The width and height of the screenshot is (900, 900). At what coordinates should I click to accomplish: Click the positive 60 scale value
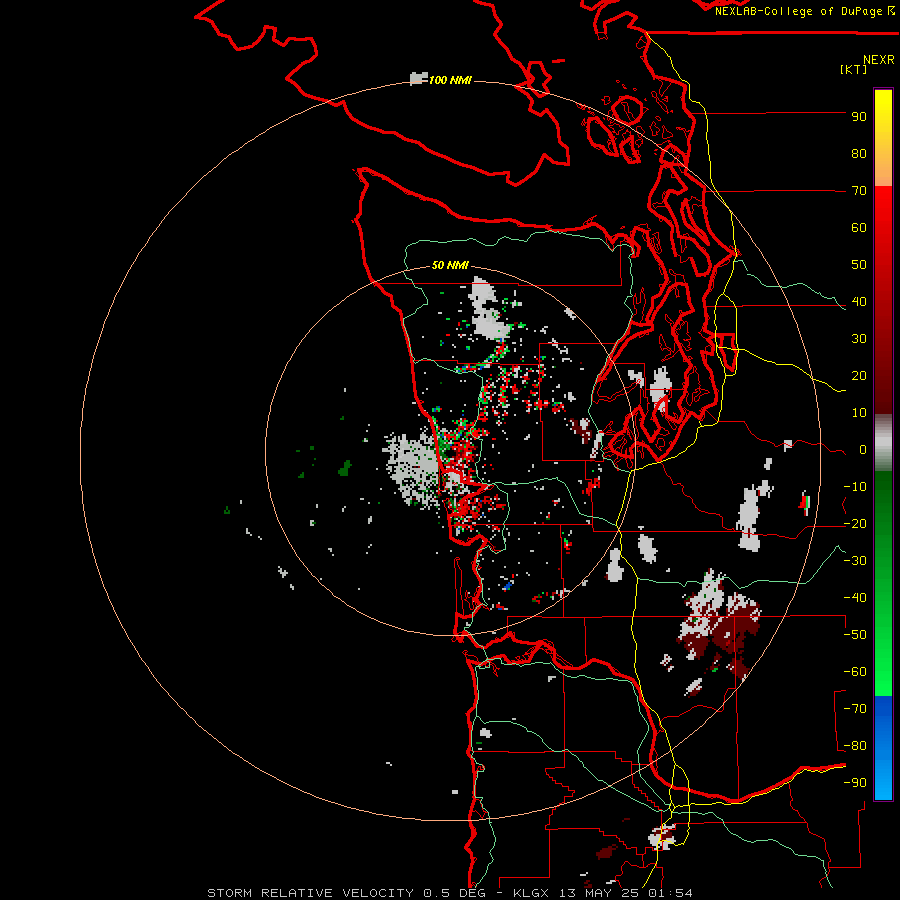(859, 228)
